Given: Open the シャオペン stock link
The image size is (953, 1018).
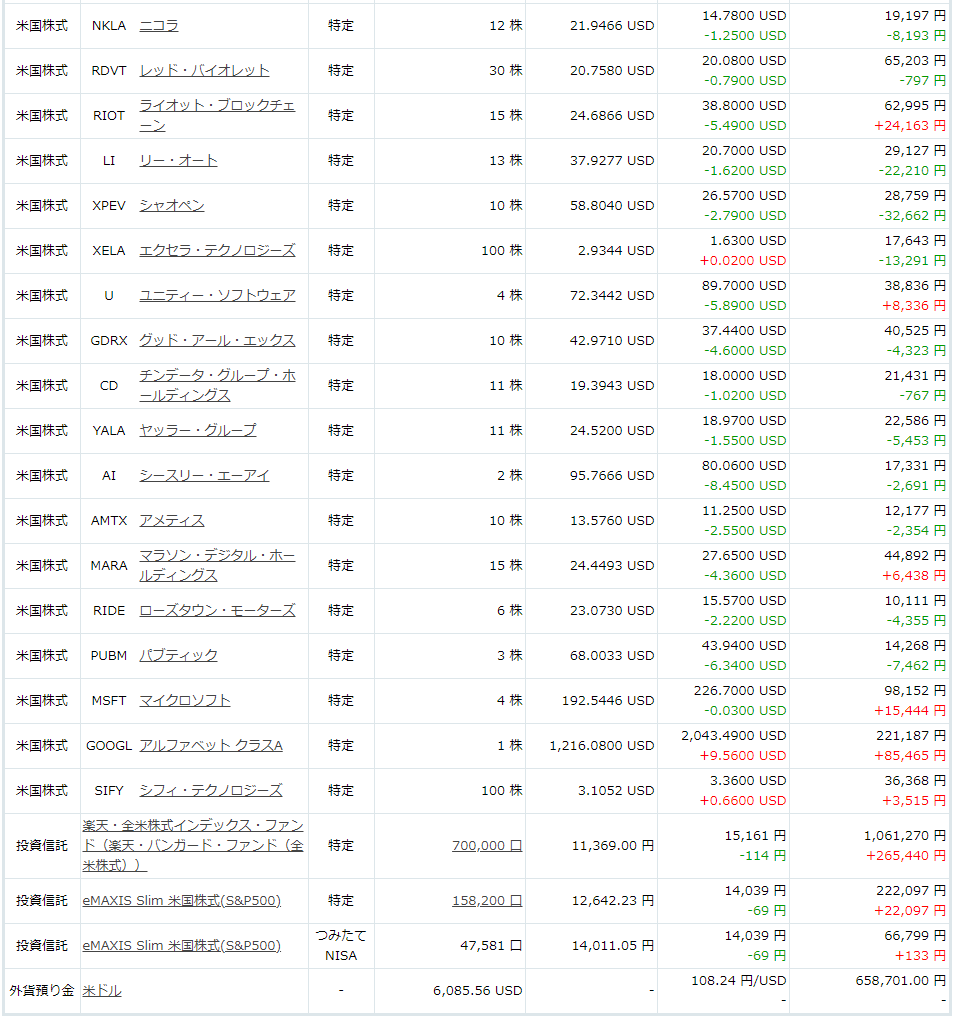Looking at the screenshot, I should (x=171, y=205).
